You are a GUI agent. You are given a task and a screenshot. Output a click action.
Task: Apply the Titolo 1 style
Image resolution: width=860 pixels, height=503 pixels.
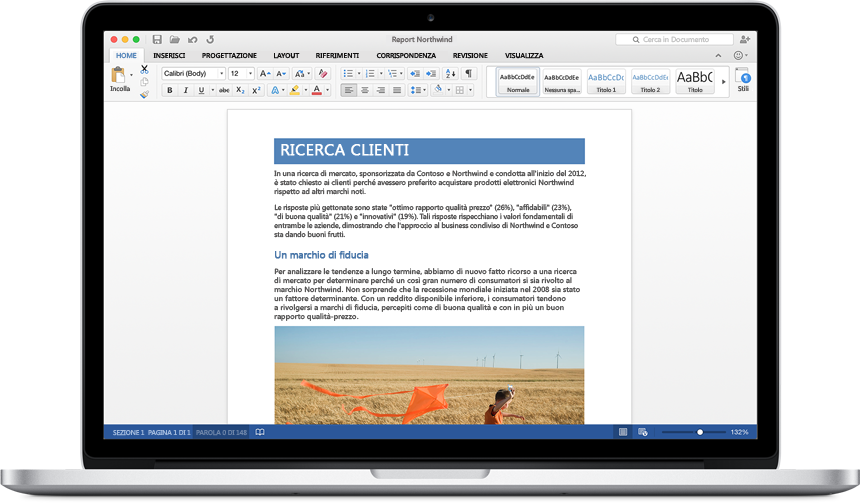[x=606, y=82]
